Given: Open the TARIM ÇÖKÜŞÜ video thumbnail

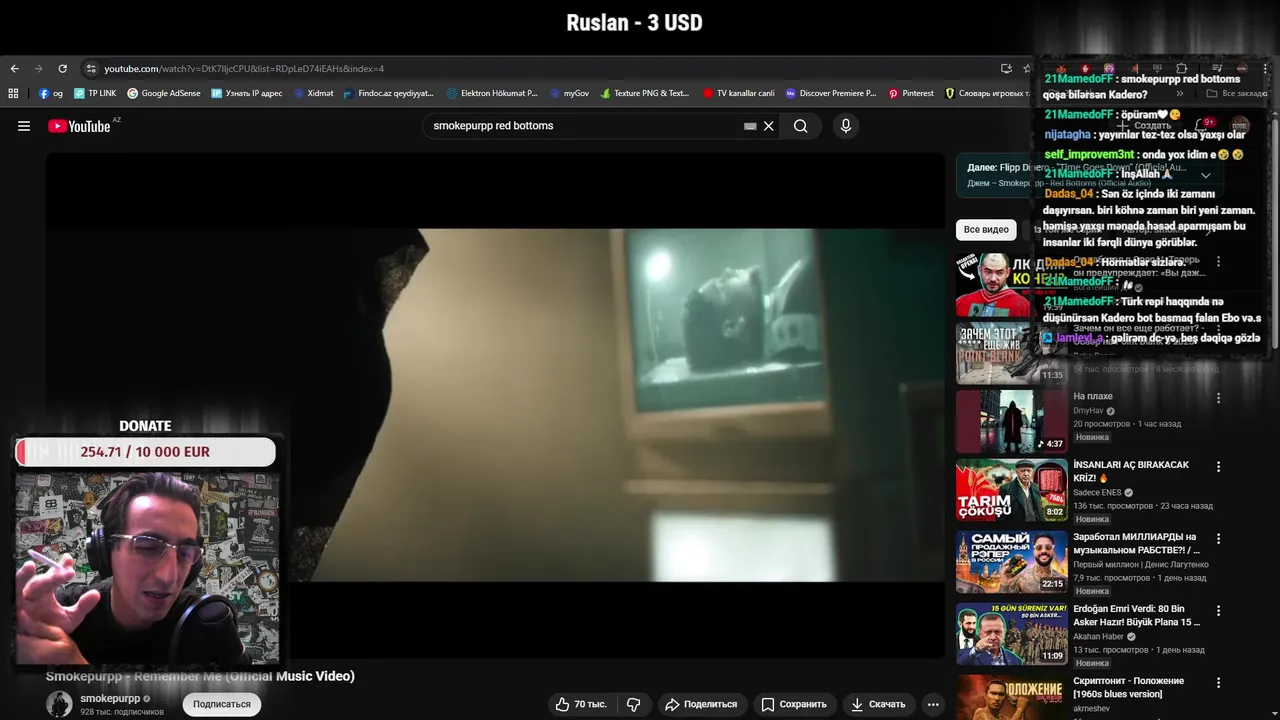Looking at the screenshot, I should point(1011,490).
